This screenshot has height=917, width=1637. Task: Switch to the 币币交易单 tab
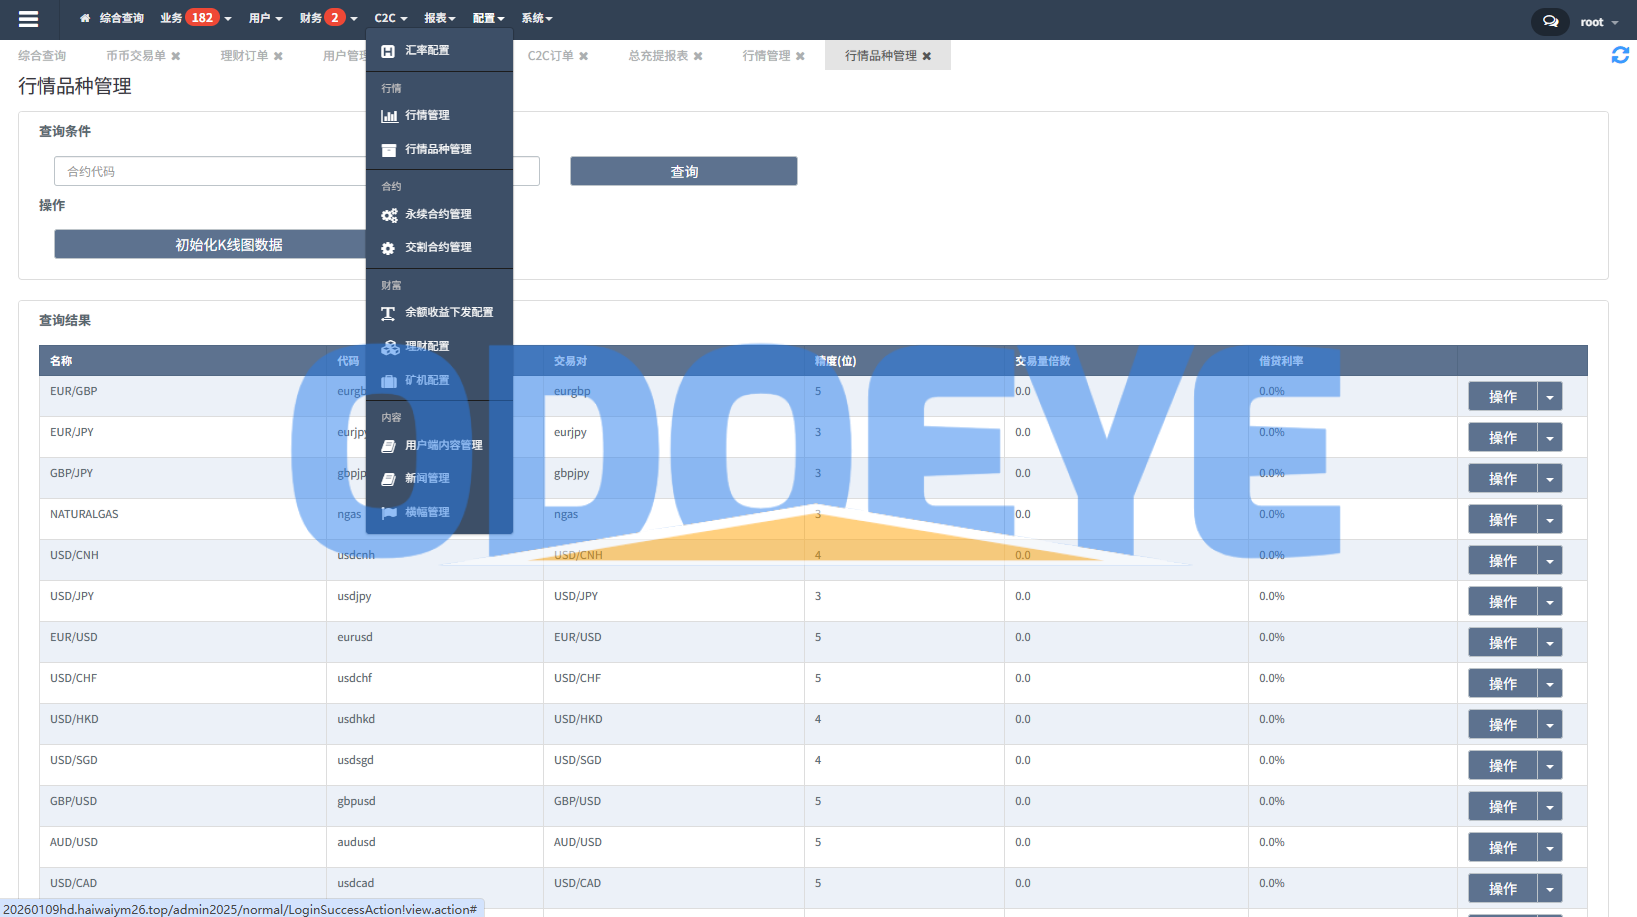(136, 56)
